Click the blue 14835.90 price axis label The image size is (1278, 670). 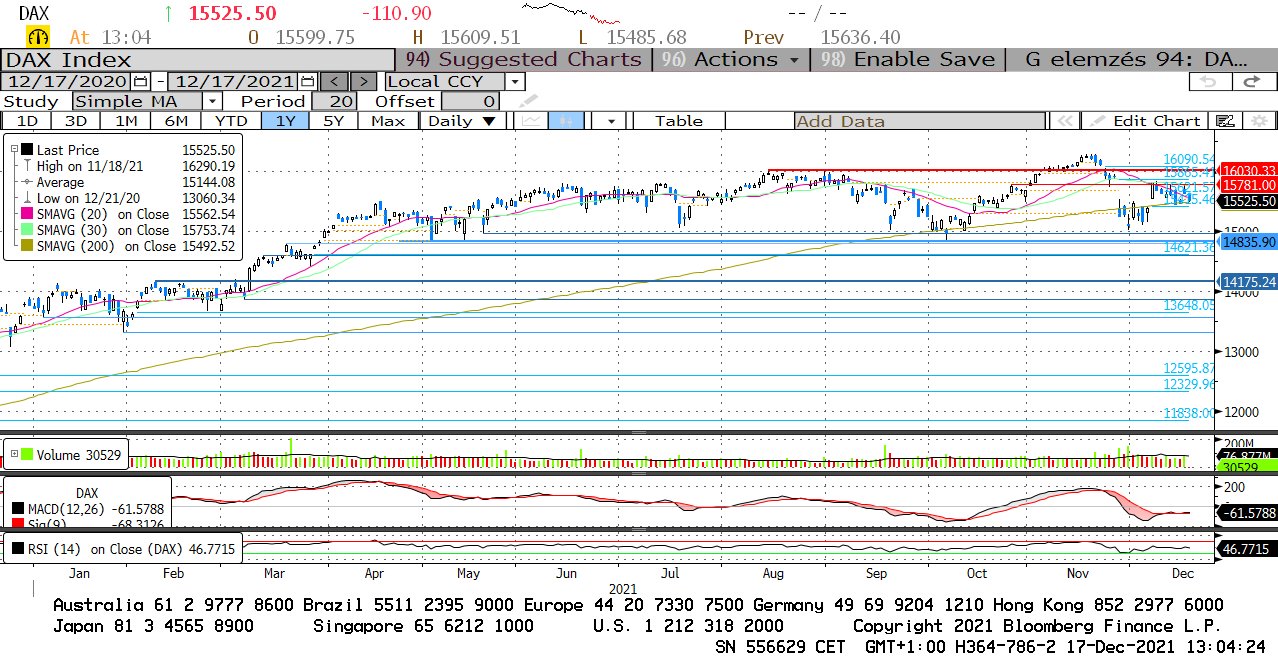(x=1249, y=241)
